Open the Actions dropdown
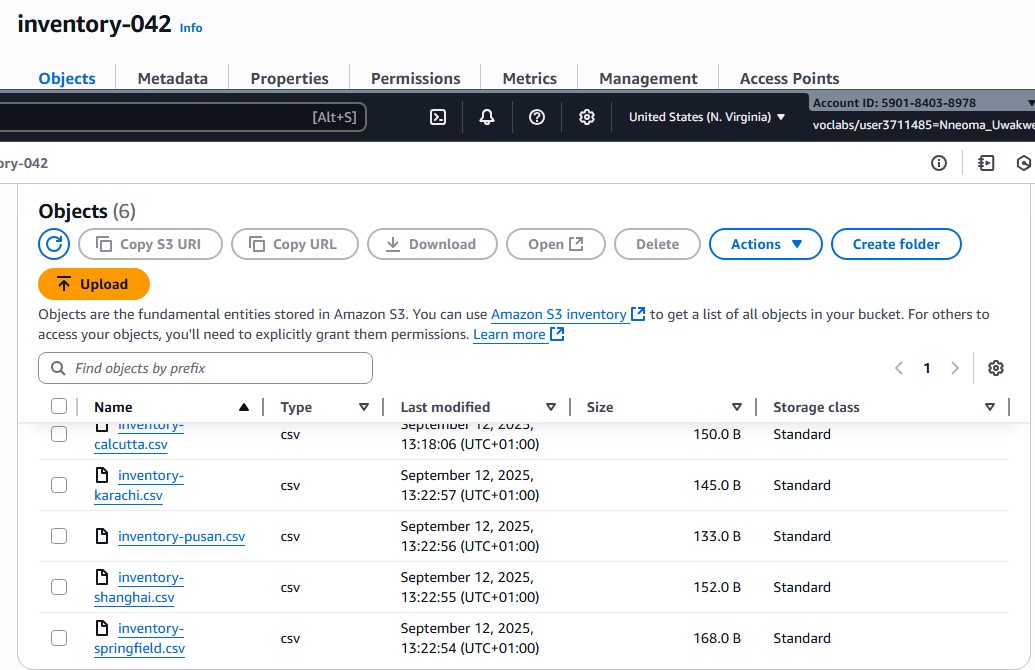The height and width of the screenshot is (670, 1035). [x=766, y=244]
